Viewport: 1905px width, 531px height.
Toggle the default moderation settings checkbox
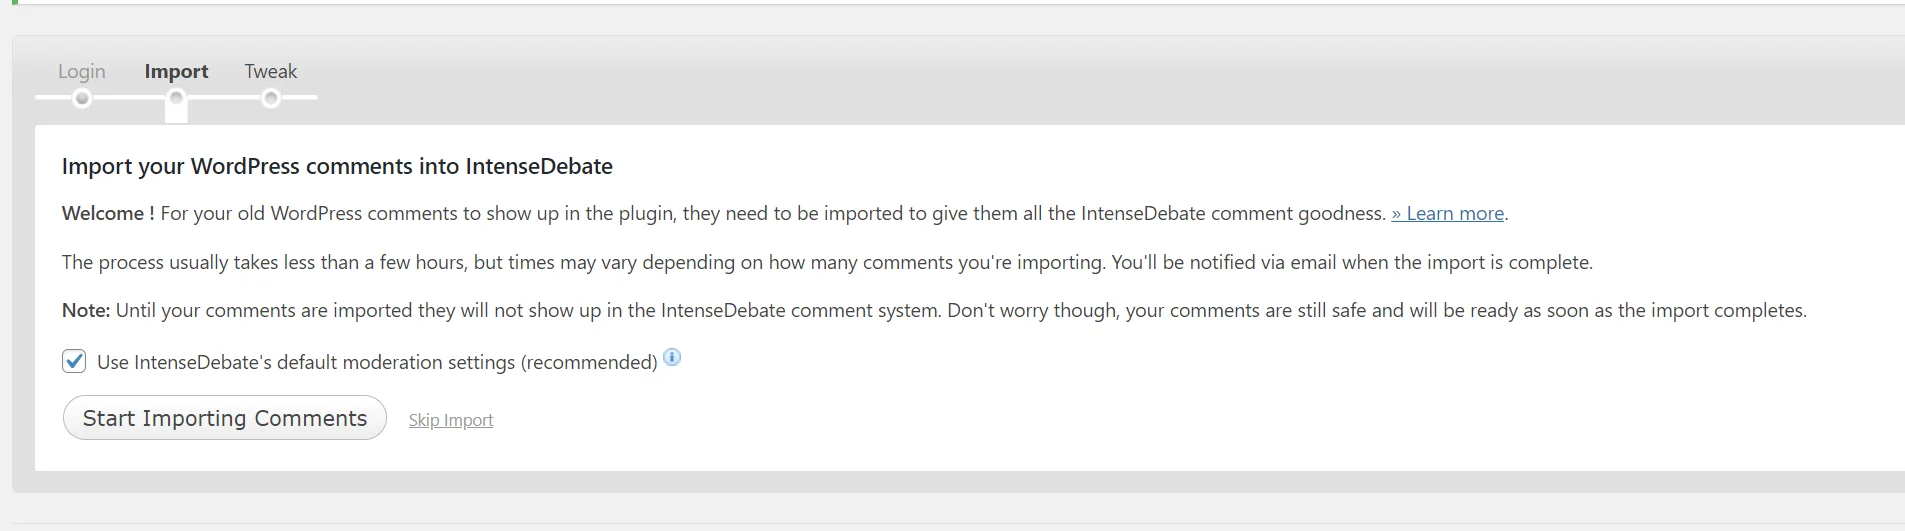[x=74, y=361]
